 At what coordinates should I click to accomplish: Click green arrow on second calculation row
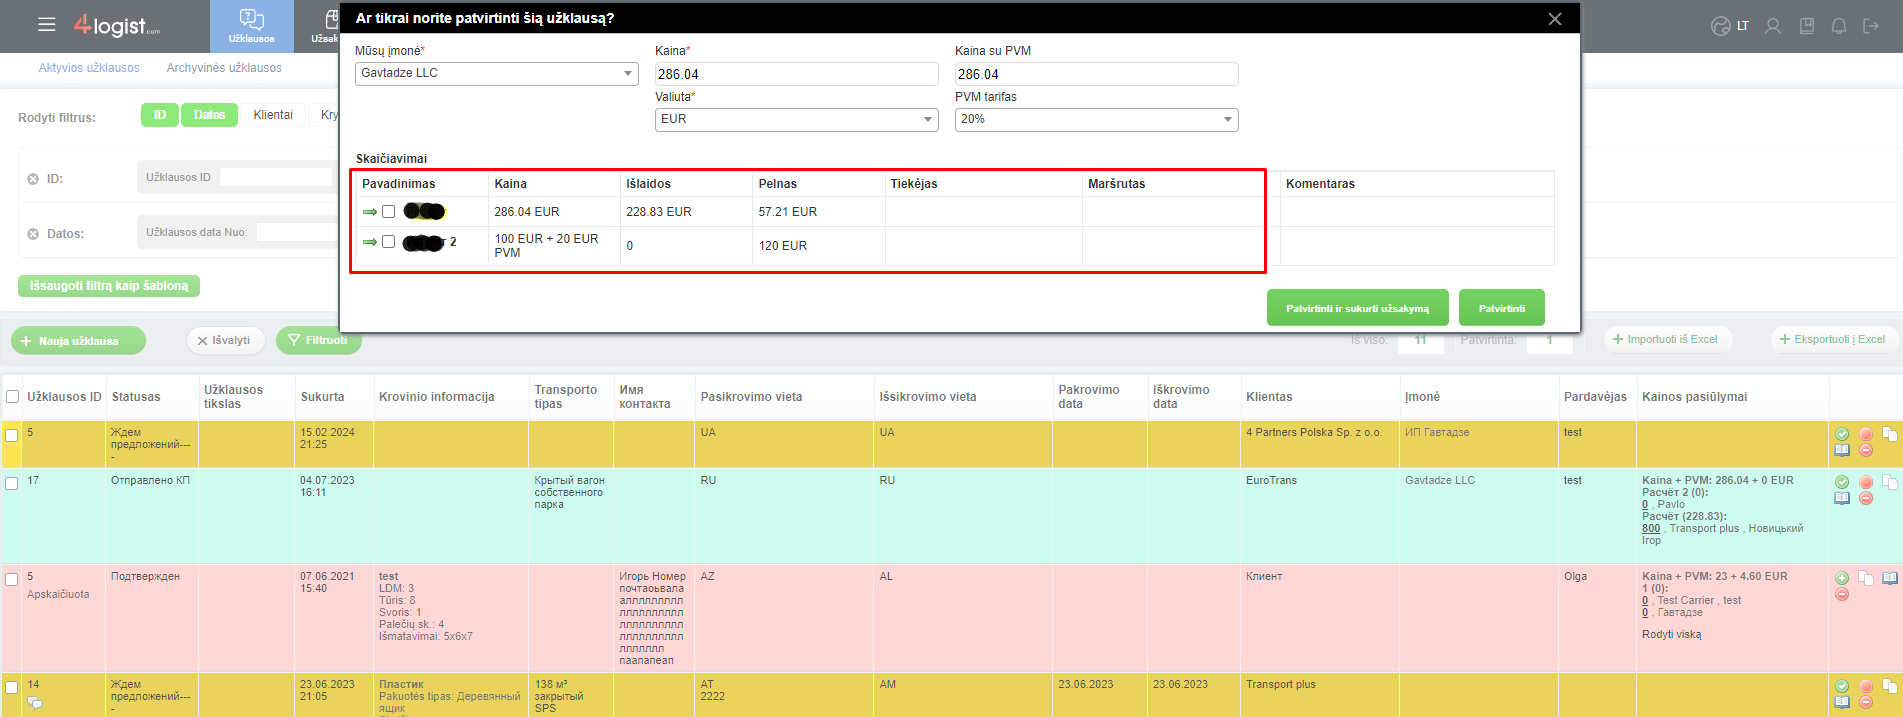[x=370, y=242]
